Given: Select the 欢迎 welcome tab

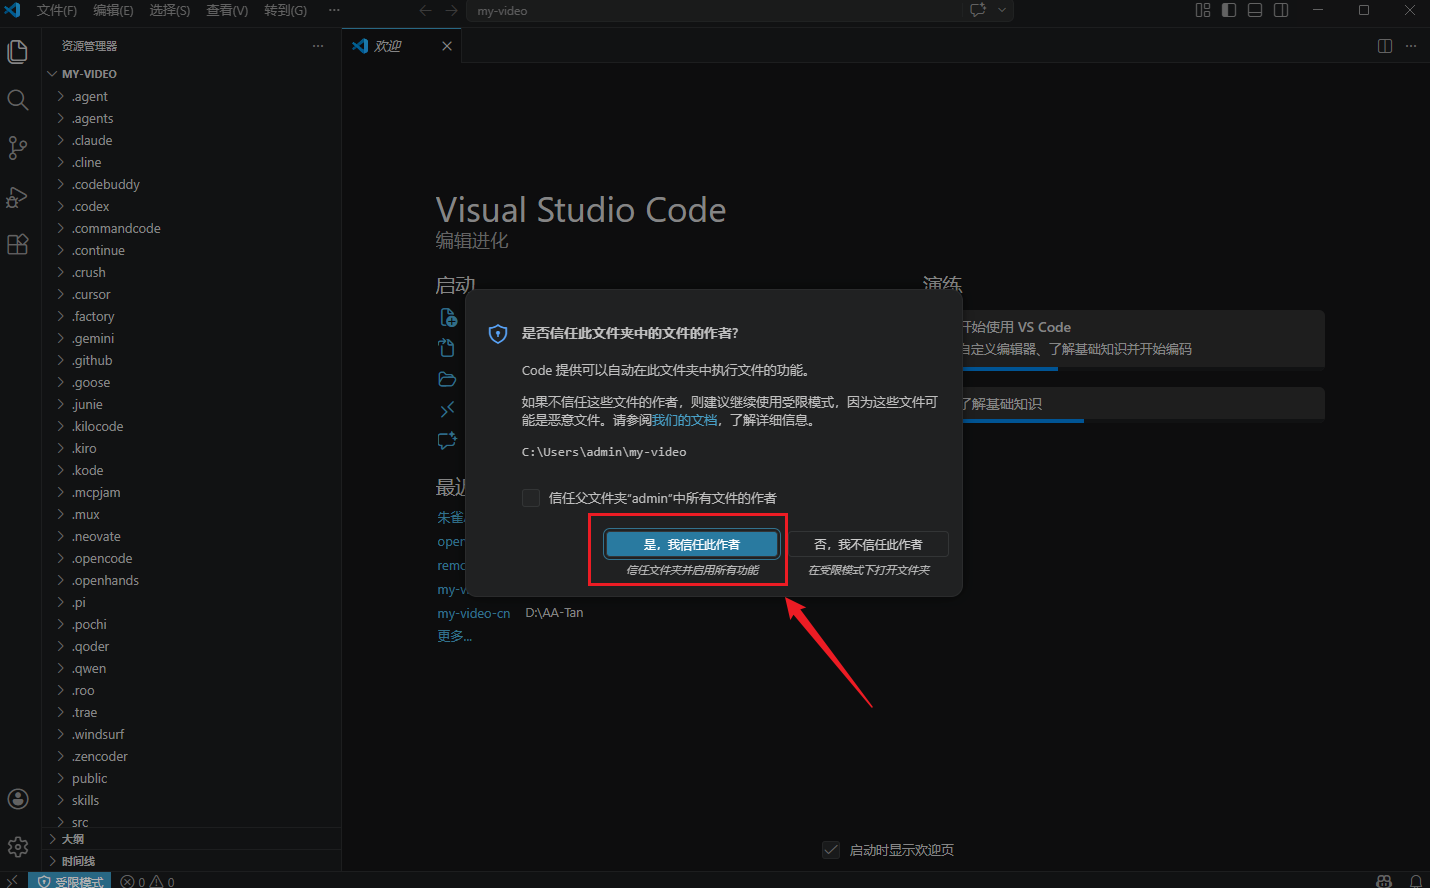Looking at the screenshot, I should pyautogui.click(x=388, y=46).
